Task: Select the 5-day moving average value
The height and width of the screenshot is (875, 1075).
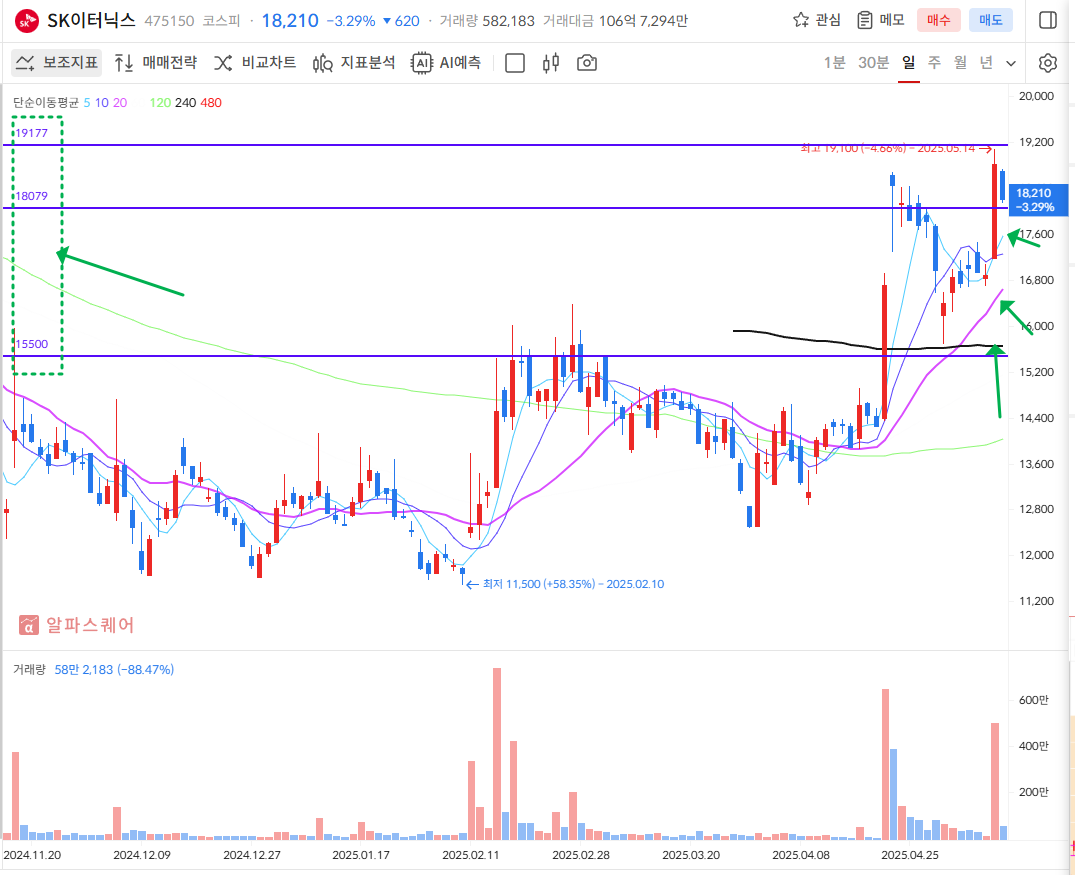Action: [x=87, y=103]
